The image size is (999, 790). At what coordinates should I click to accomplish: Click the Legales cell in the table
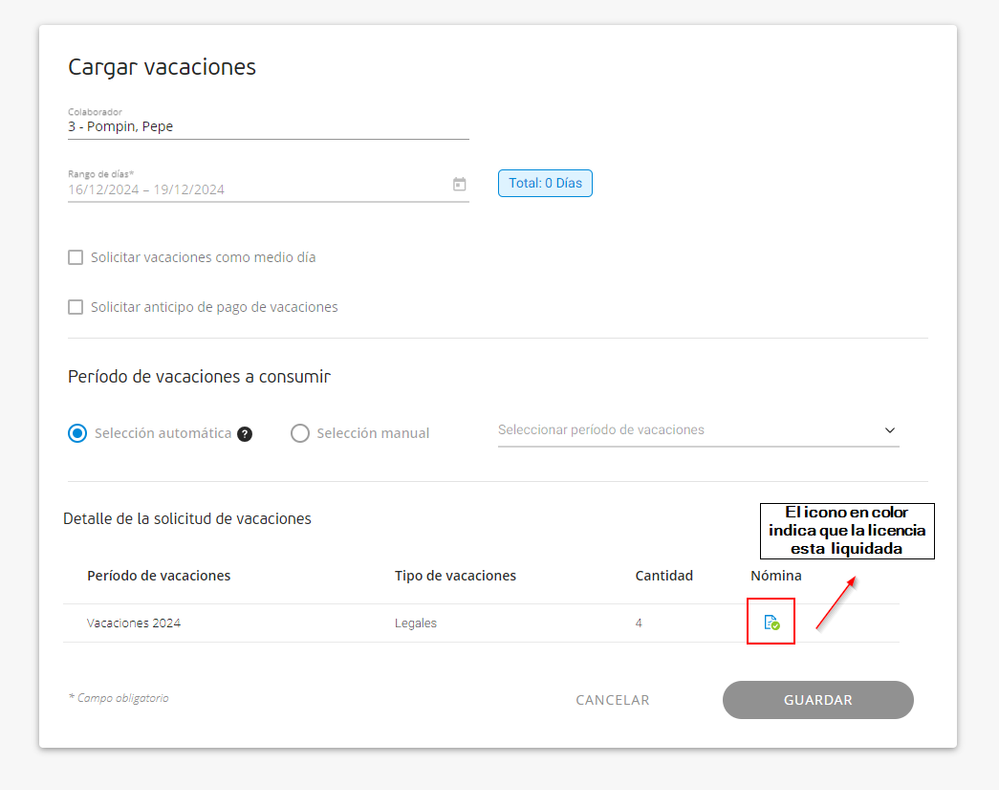click(416, 623)
